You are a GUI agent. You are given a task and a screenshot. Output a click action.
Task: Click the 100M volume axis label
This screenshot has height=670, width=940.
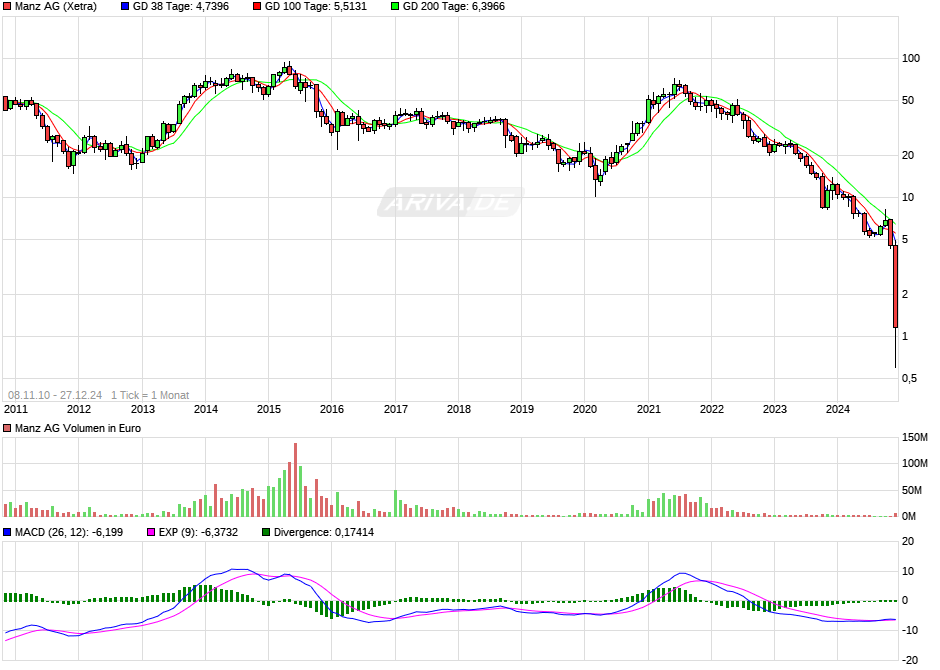[915, 464]
